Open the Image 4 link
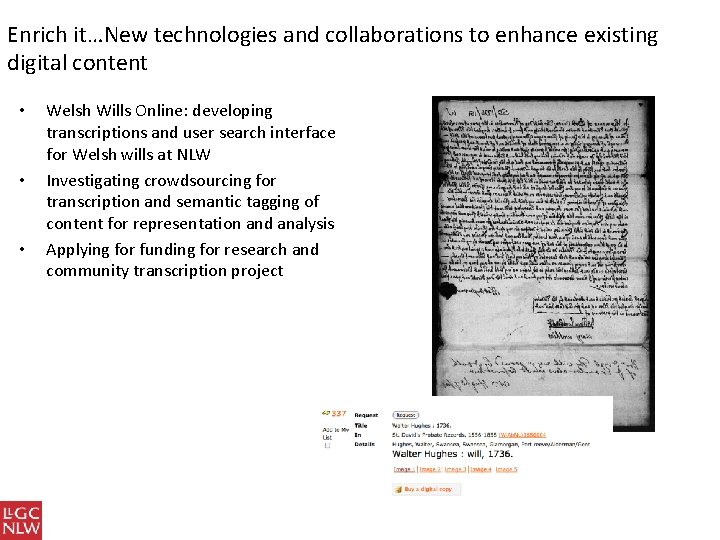720x540 pixels. (x=481, y=469)
